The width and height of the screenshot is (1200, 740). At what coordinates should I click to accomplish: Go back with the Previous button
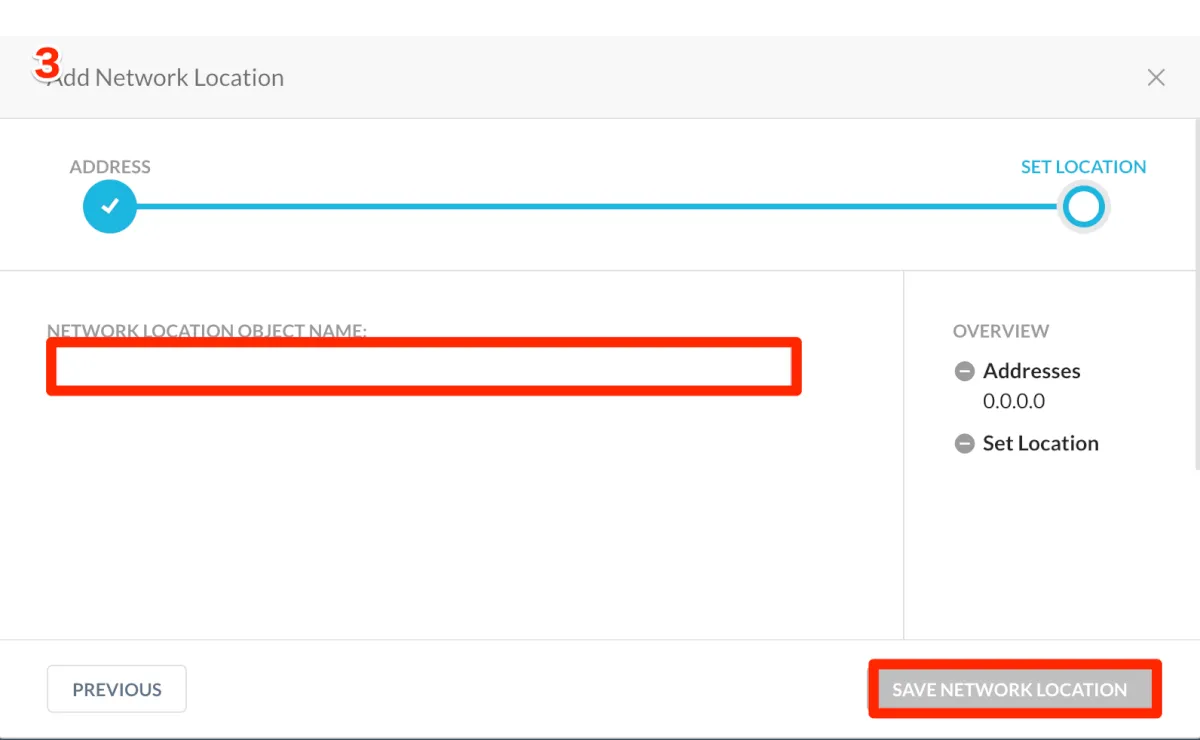[x=117, y=689]
